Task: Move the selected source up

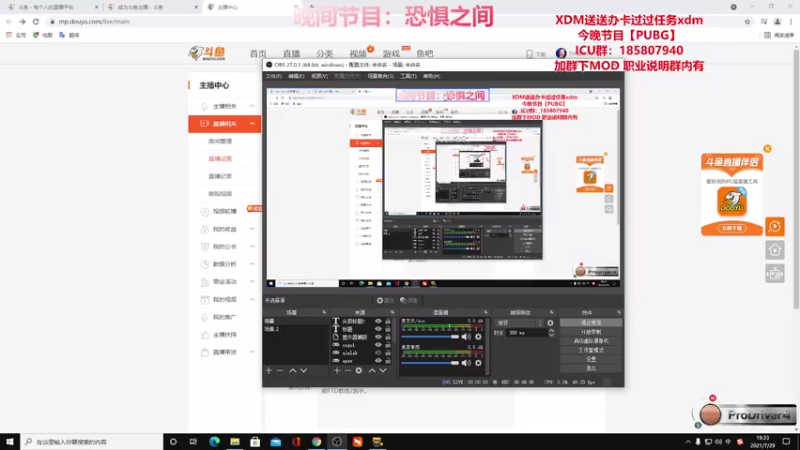Action: [372, 370]
